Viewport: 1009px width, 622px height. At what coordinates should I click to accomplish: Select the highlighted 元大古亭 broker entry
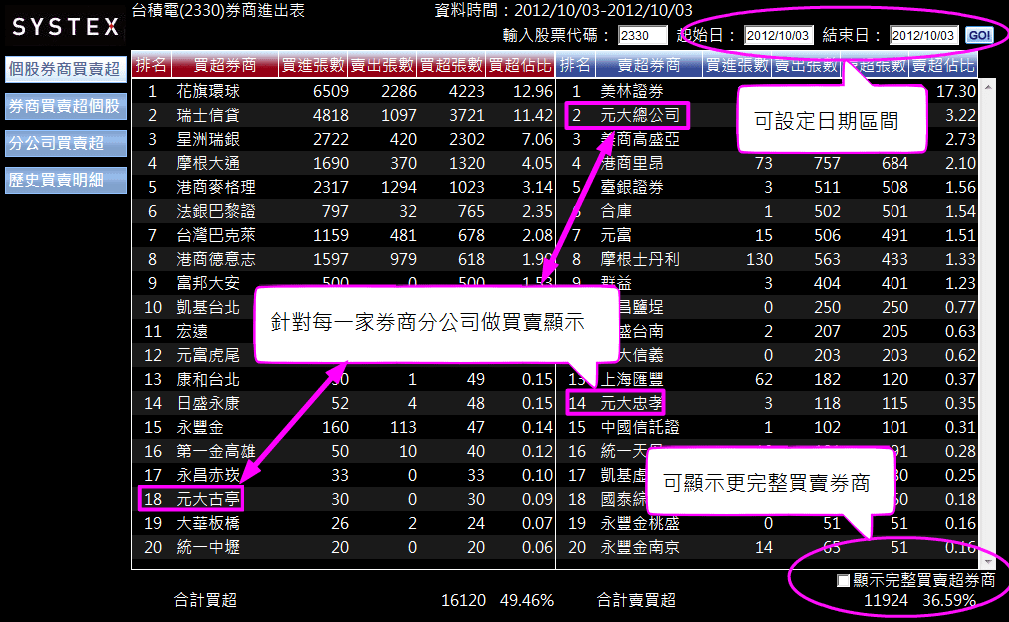click(x=208, y=498)
